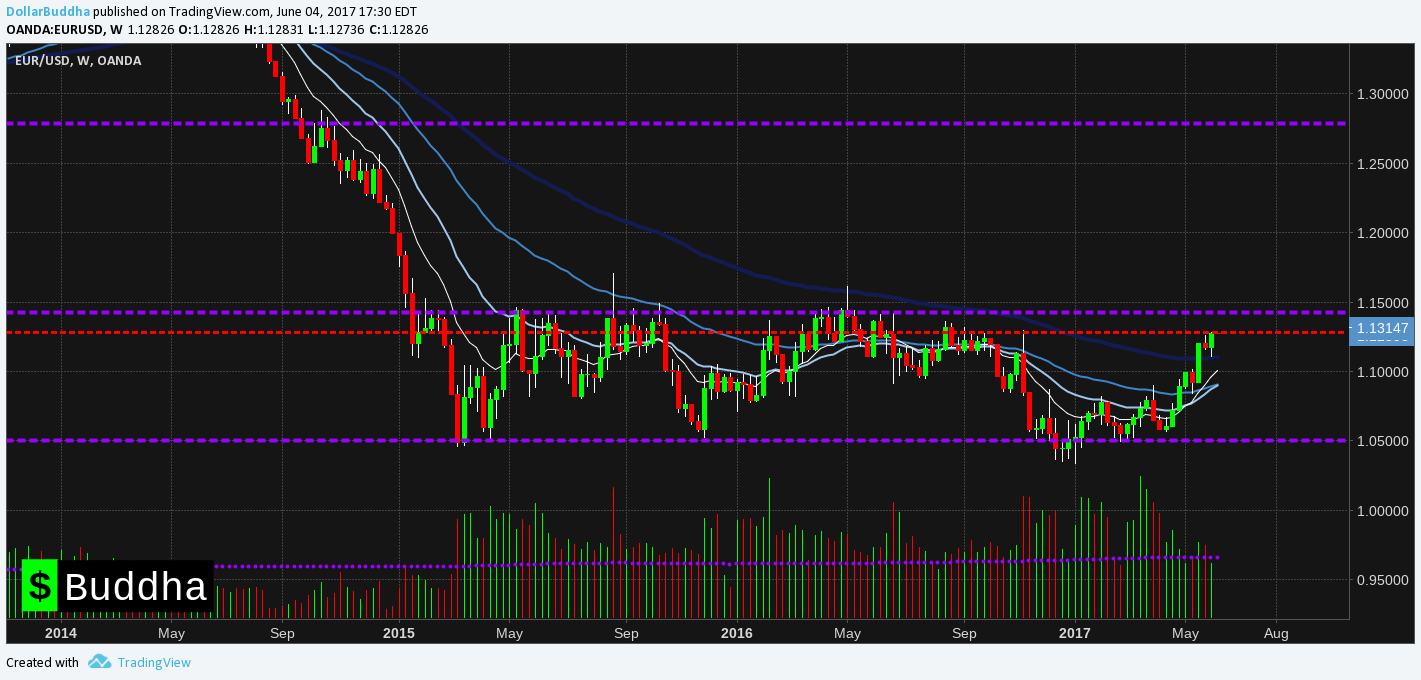Screen dimensions: 1421x680
Task: Click the 1.20000 price axis label
Action: (x=1381, y=233)
